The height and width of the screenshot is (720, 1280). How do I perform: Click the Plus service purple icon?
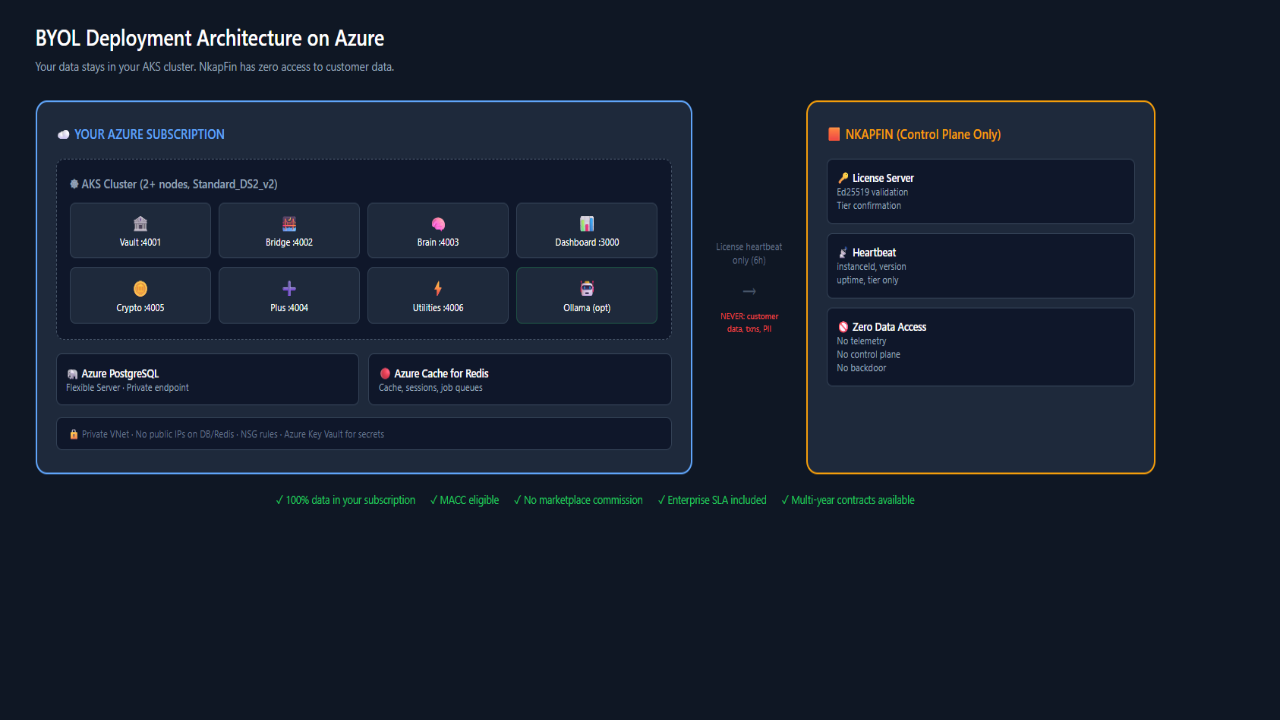click(x=289, y=289)
